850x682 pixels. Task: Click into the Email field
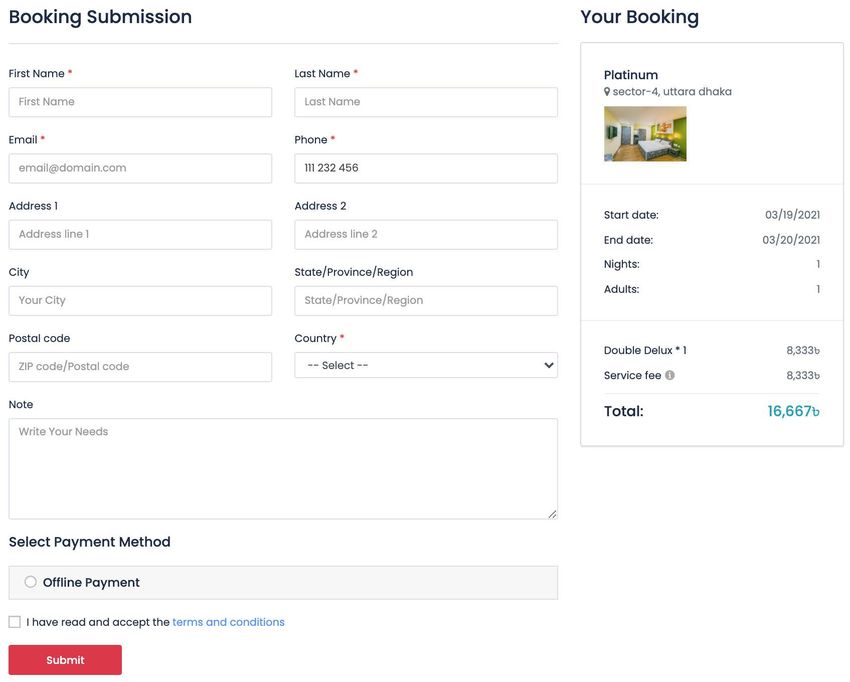[x=140, y=168]
